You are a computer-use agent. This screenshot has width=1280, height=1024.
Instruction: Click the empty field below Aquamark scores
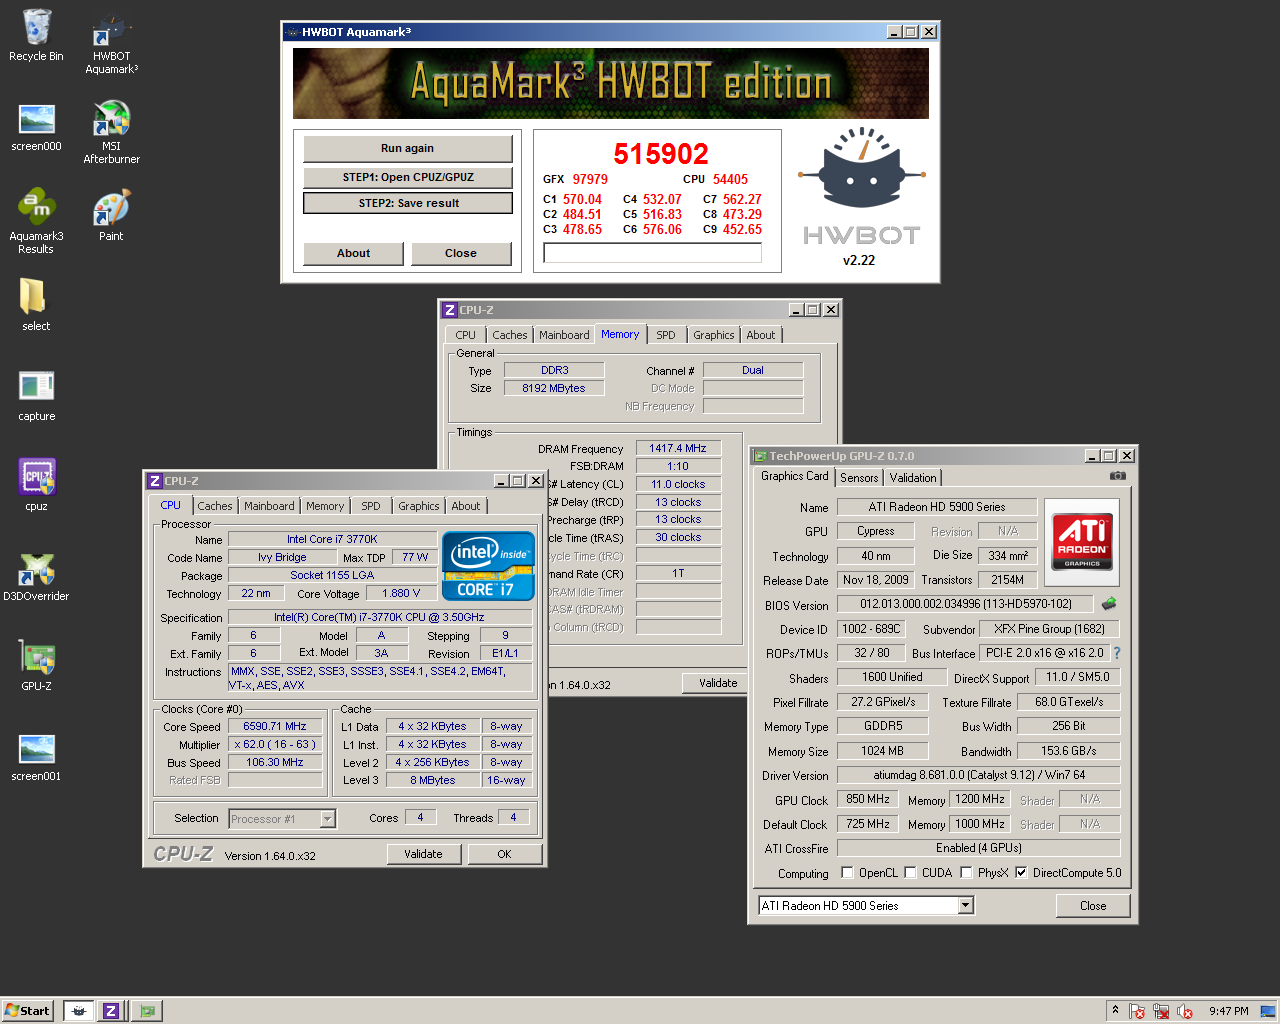click(652, 254)
